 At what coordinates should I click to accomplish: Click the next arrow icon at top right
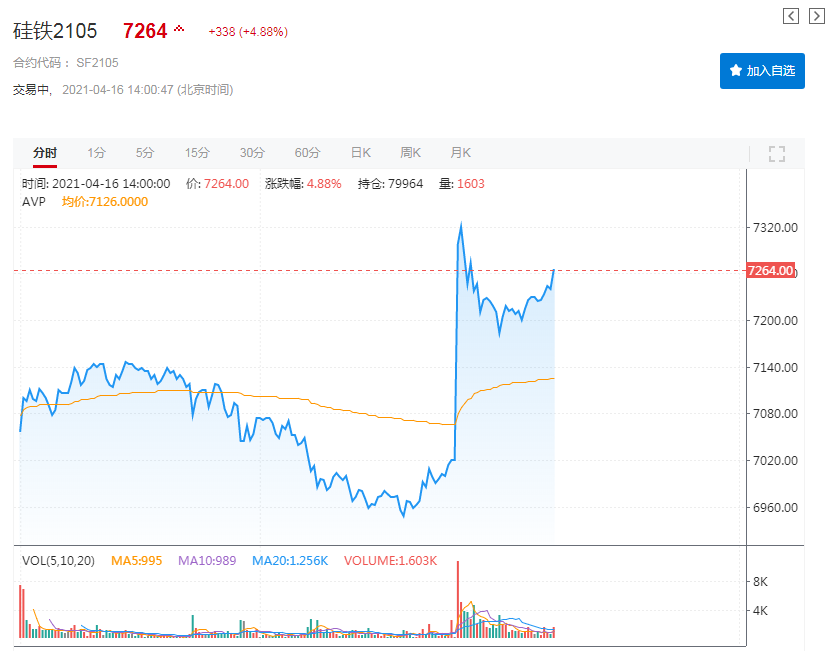click(817, 15)
